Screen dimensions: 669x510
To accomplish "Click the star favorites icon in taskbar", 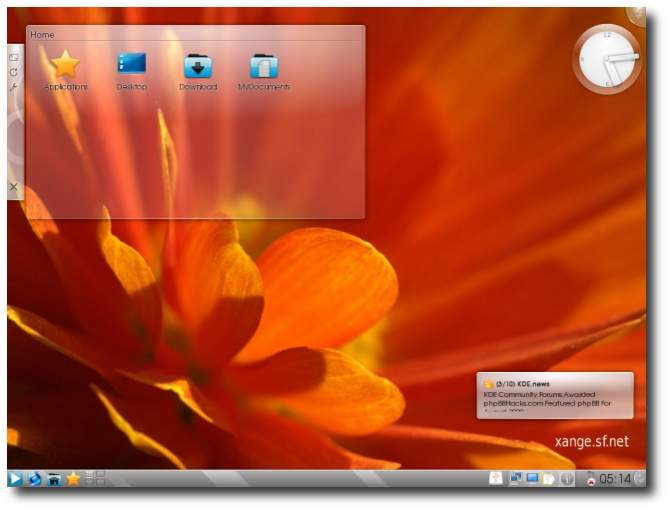I will [x=73, y=479].
